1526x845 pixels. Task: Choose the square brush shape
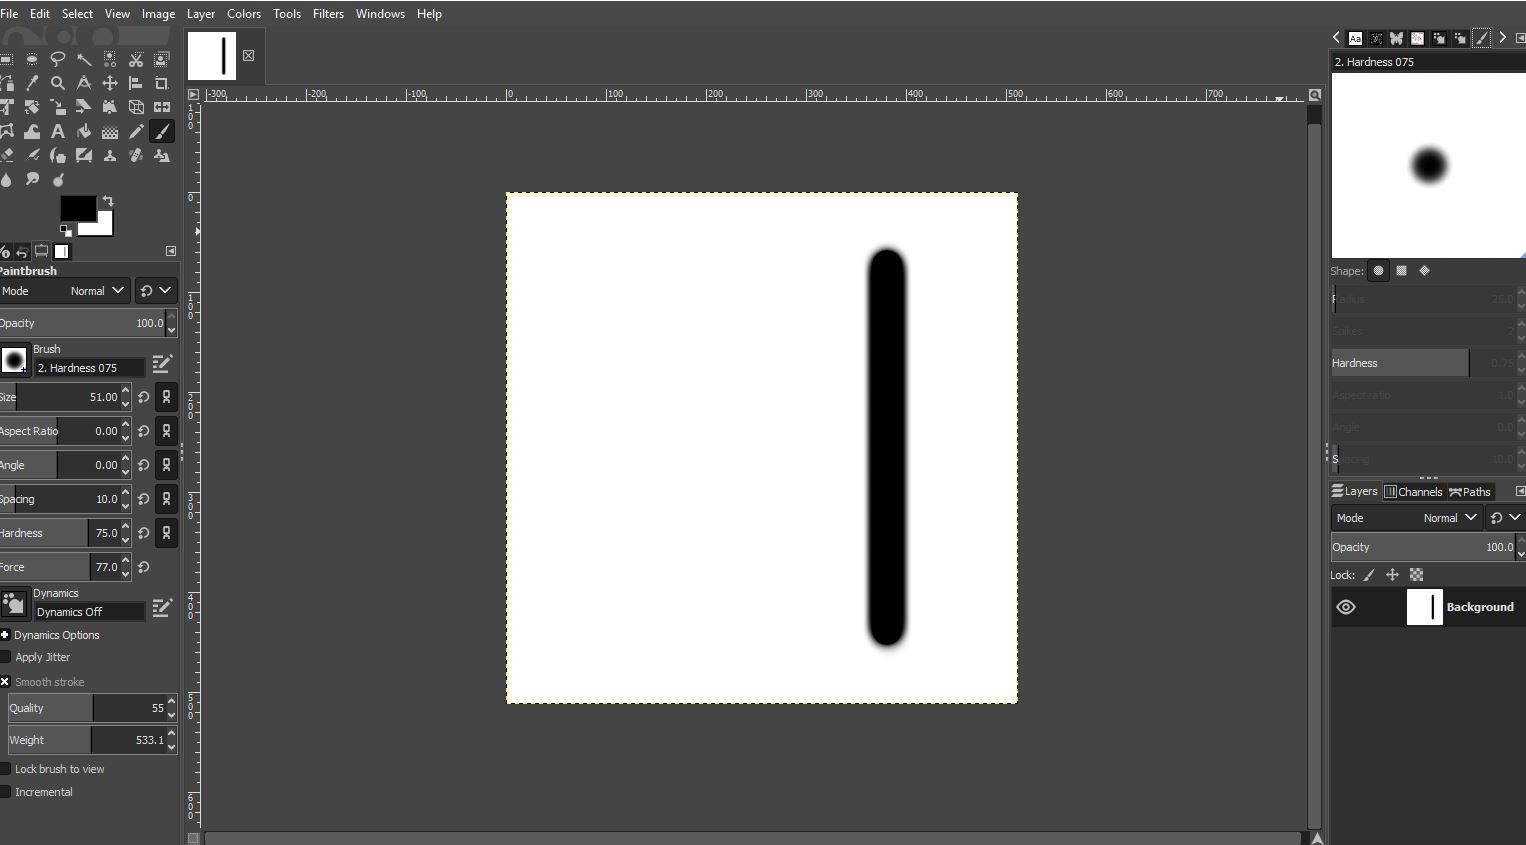pyautogui.click(x=1402, y=271)
